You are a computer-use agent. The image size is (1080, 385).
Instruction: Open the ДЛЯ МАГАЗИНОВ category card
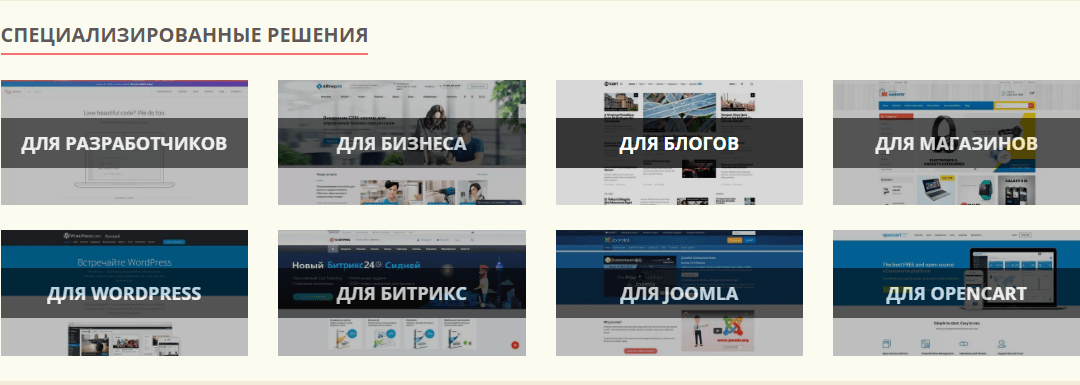click(956, 143)
